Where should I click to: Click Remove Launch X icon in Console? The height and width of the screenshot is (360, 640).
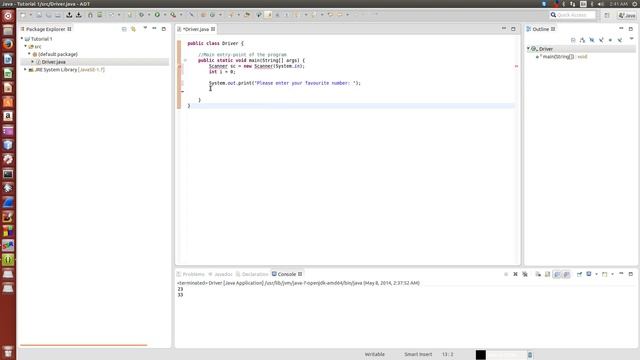click(x=516, y=274)
